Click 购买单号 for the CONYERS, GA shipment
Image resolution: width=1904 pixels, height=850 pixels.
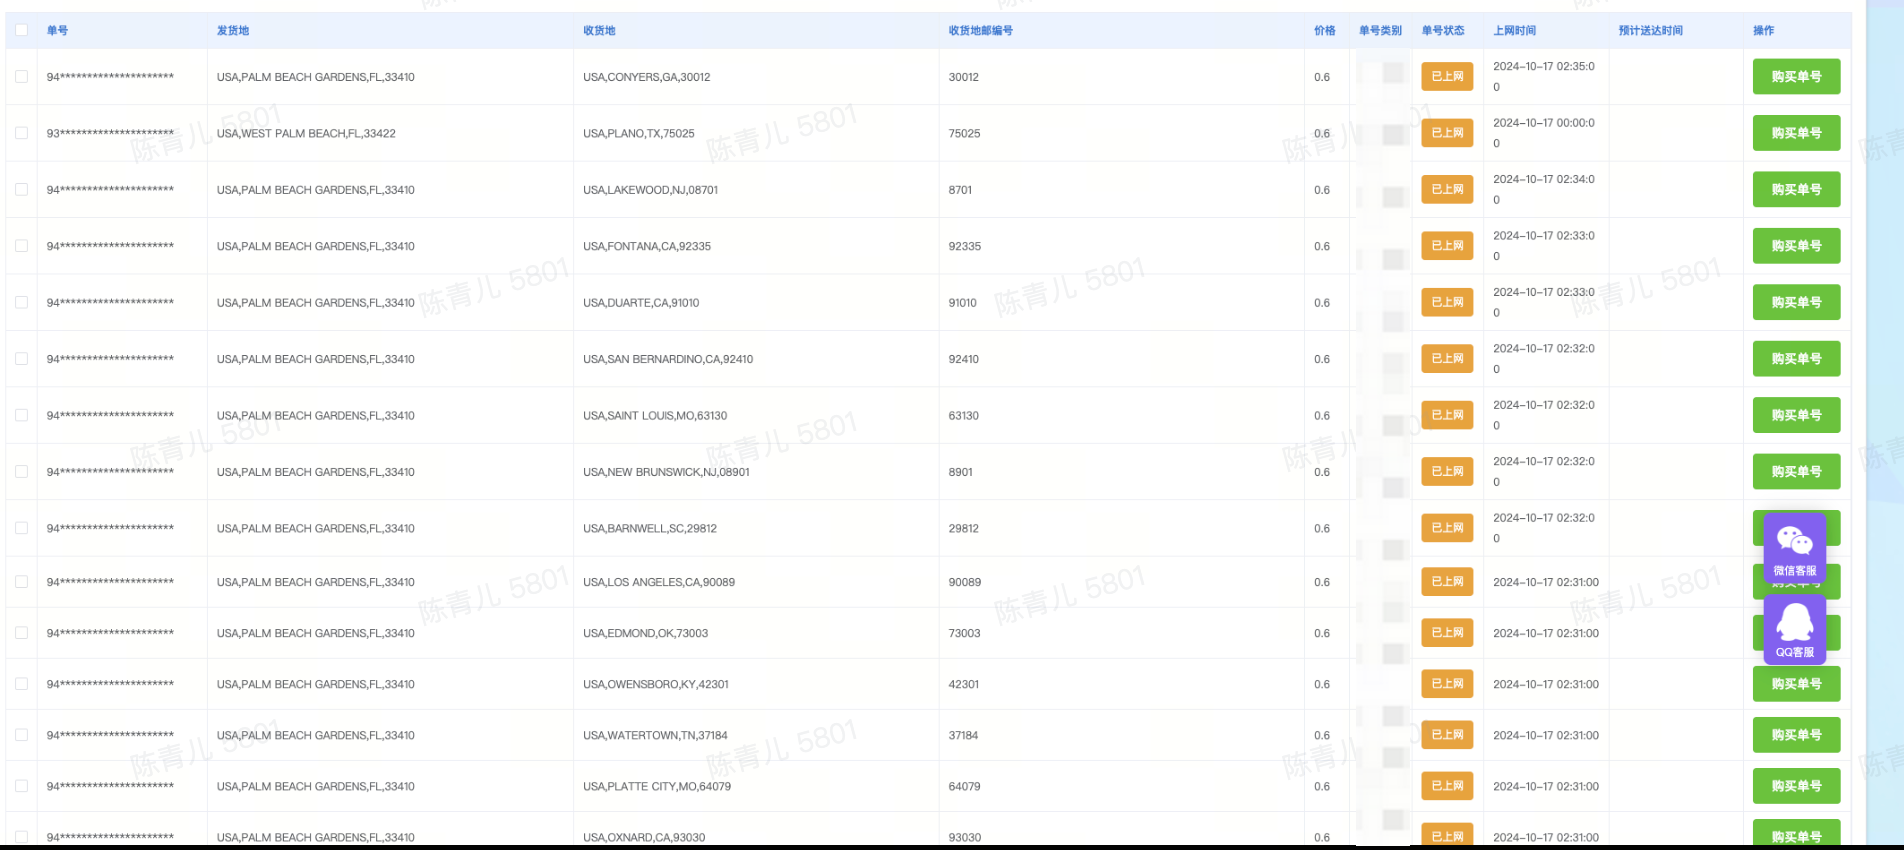1796,77
